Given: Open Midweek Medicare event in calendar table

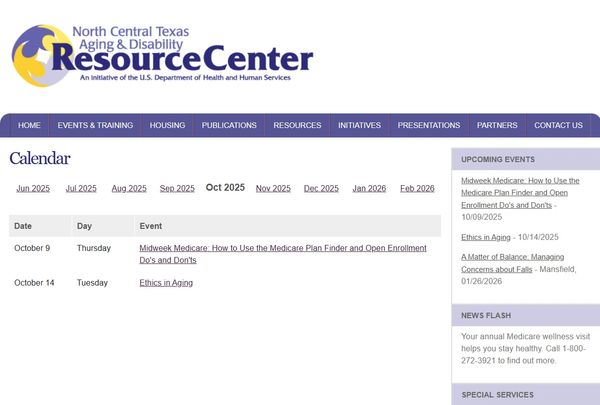Looking at the screenshot, I should tap(283, 254).
